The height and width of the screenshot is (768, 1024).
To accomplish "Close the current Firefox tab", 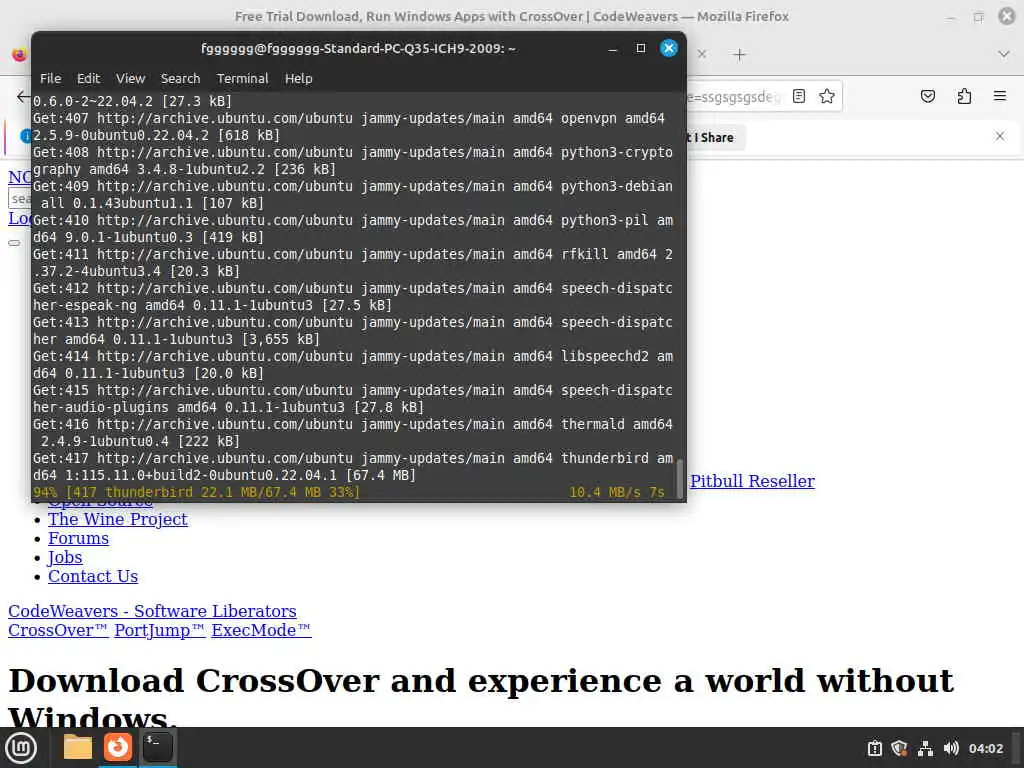I will [702, 54].
